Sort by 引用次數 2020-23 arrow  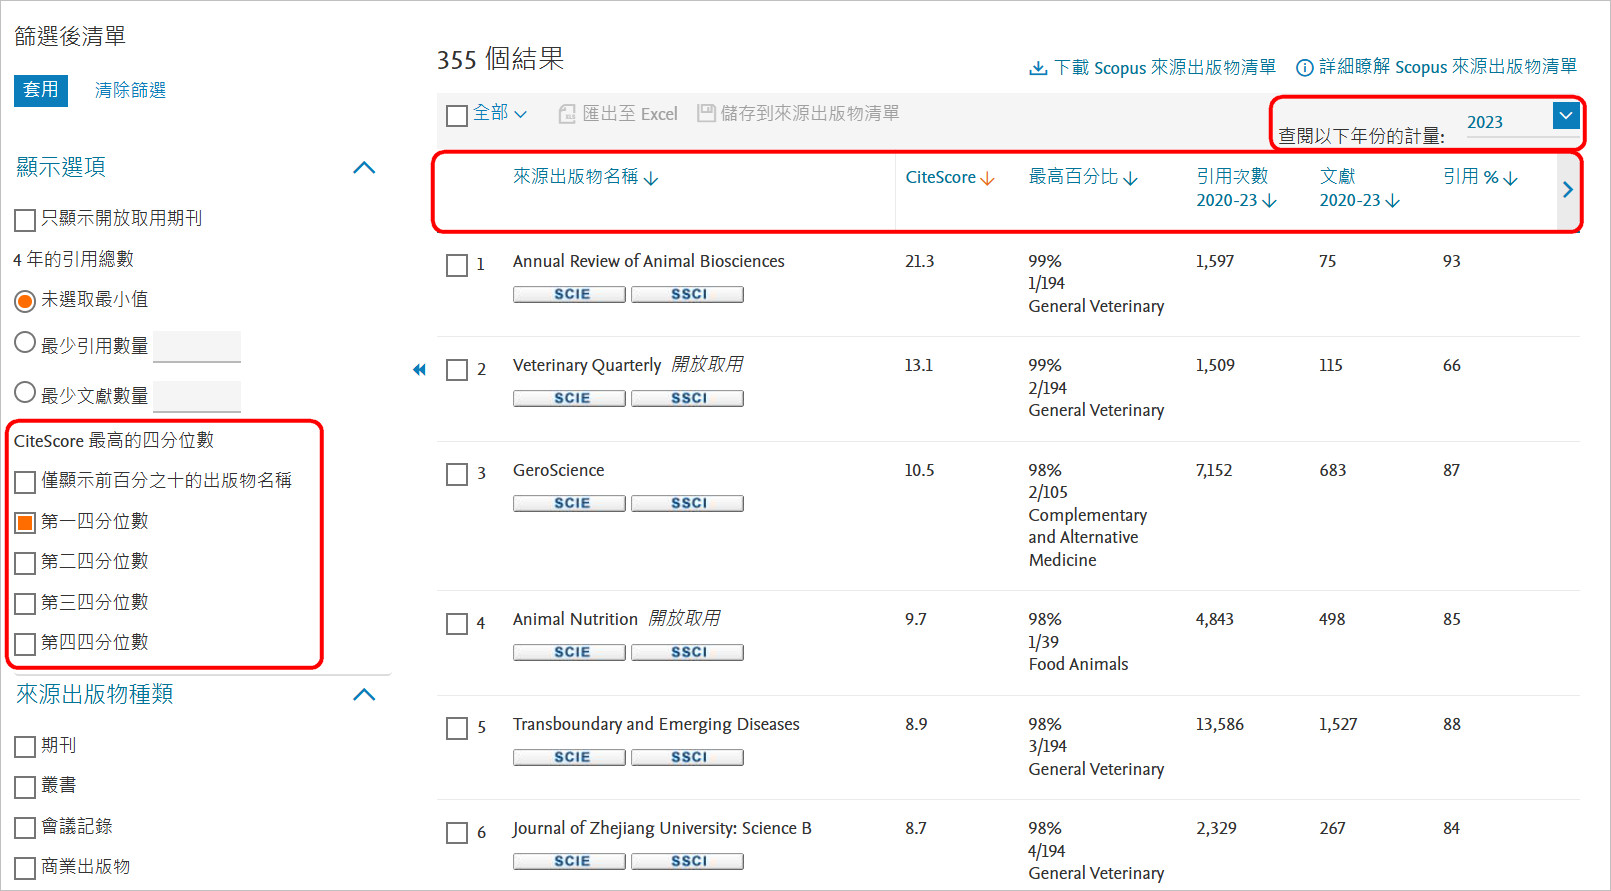click(x=1269, y=201)
